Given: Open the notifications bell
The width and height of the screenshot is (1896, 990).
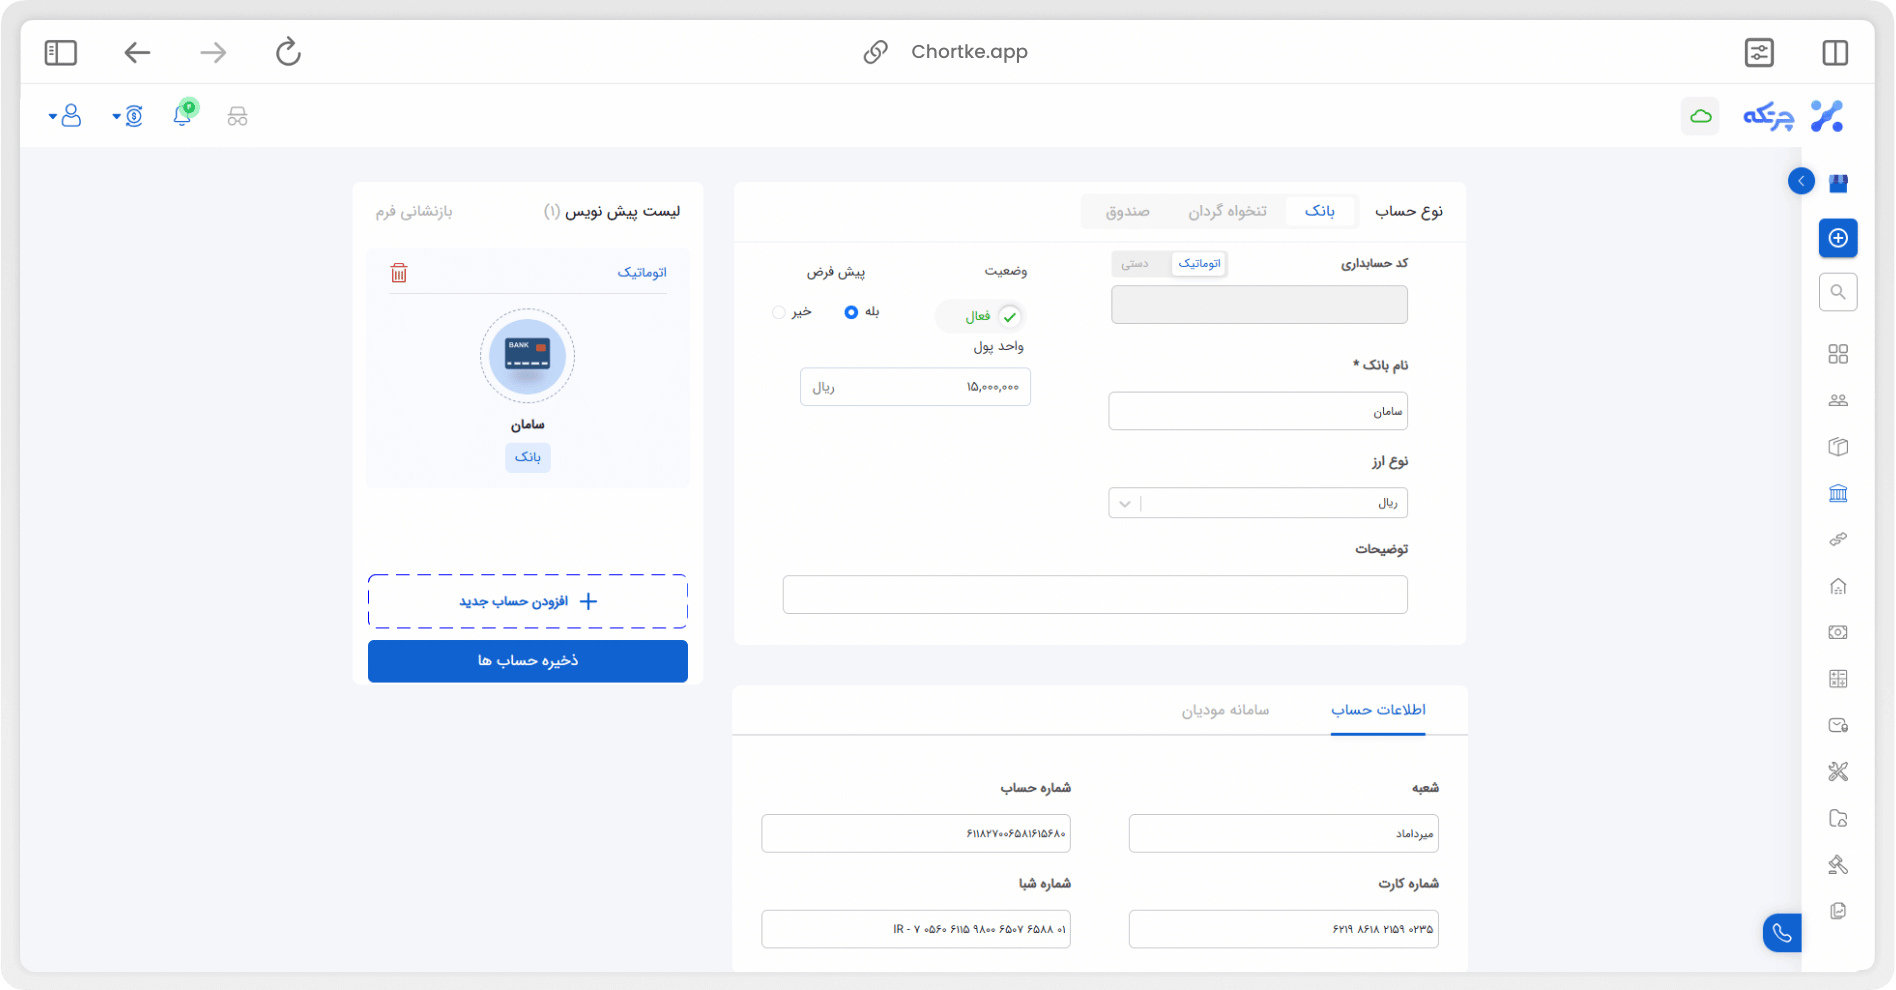Looking at the screenshot, I should pyautogui.click(x=182, y=116).
